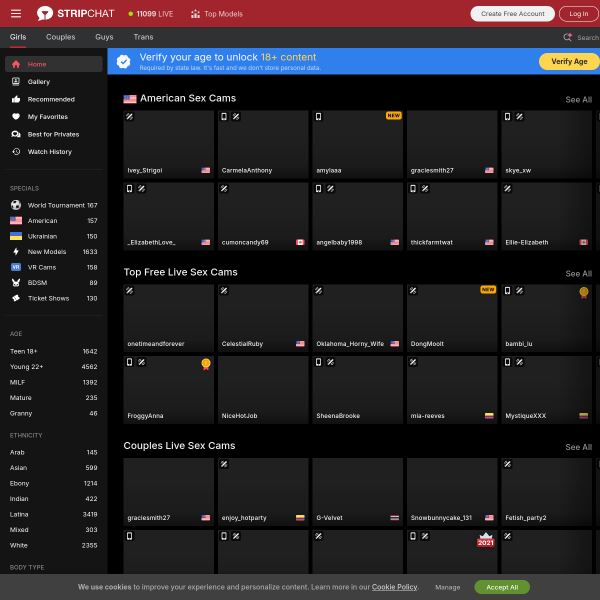
Task: Click the Stripchat logo
Action: point(75,14)
